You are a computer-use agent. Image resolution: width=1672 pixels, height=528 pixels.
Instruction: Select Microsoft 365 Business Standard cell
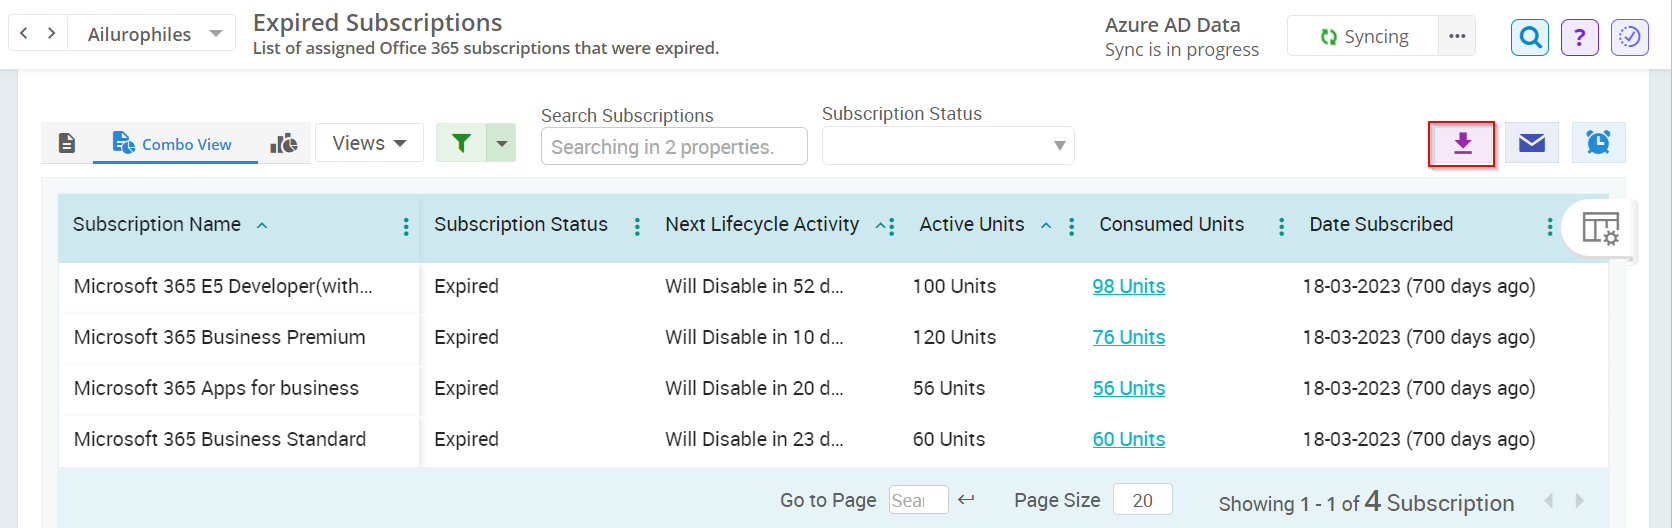coord(220,439)
